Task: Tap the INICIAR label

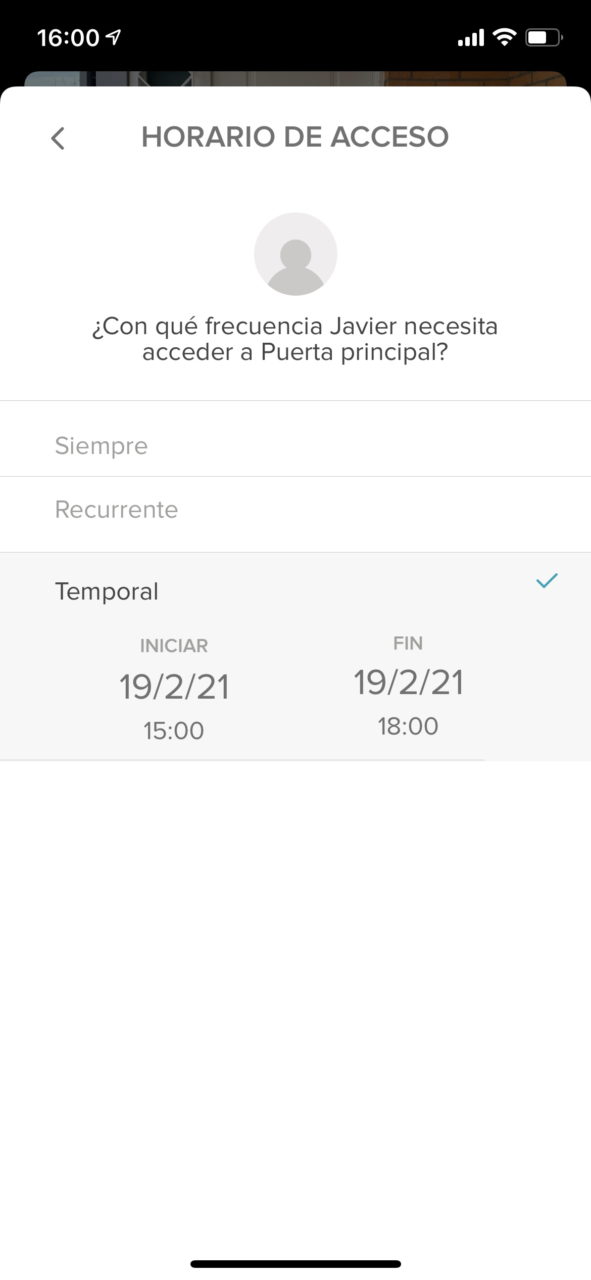Action: pos(174,646)
